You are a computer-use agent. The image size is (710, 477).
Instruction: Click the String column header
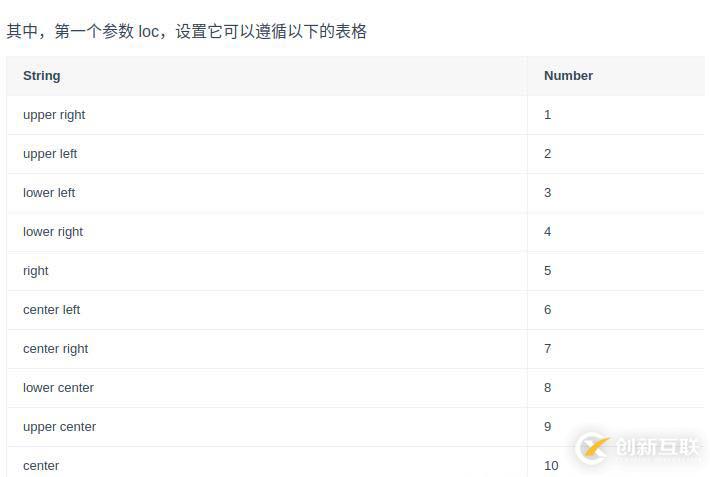(42, 76)
